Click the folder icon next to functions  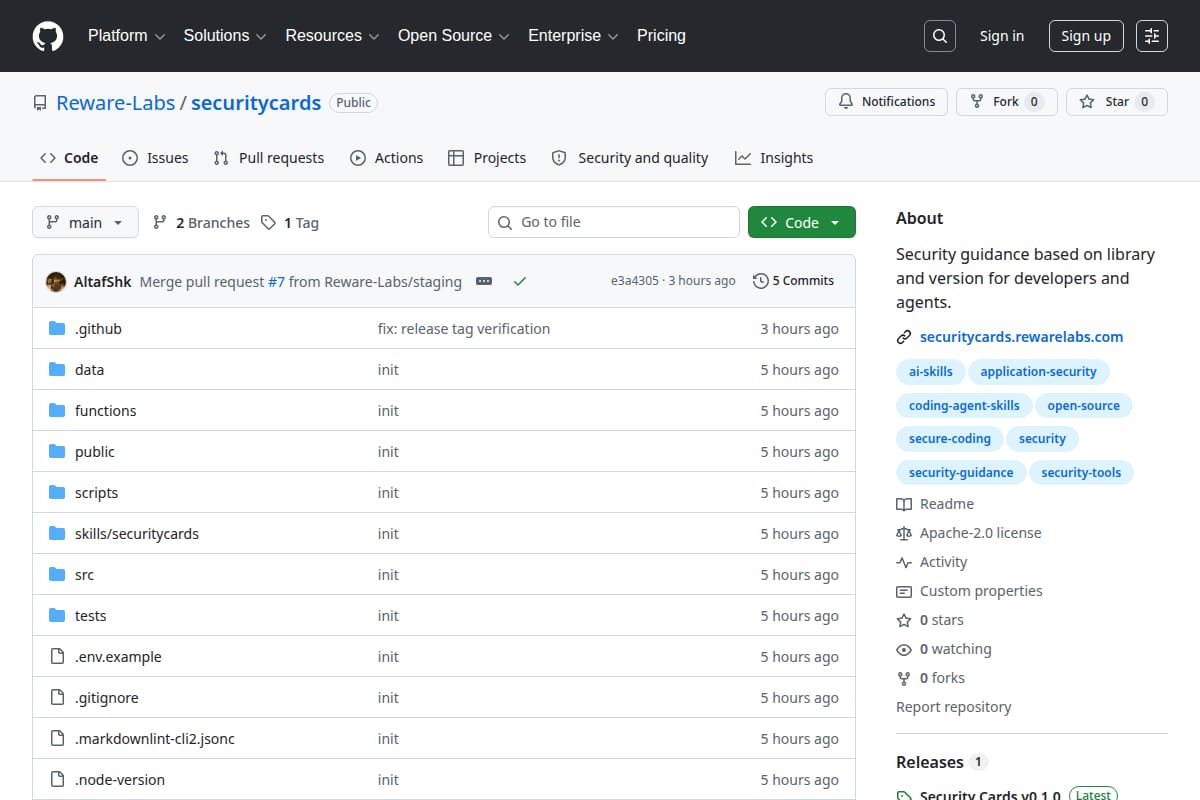click(x=57, y=410)
